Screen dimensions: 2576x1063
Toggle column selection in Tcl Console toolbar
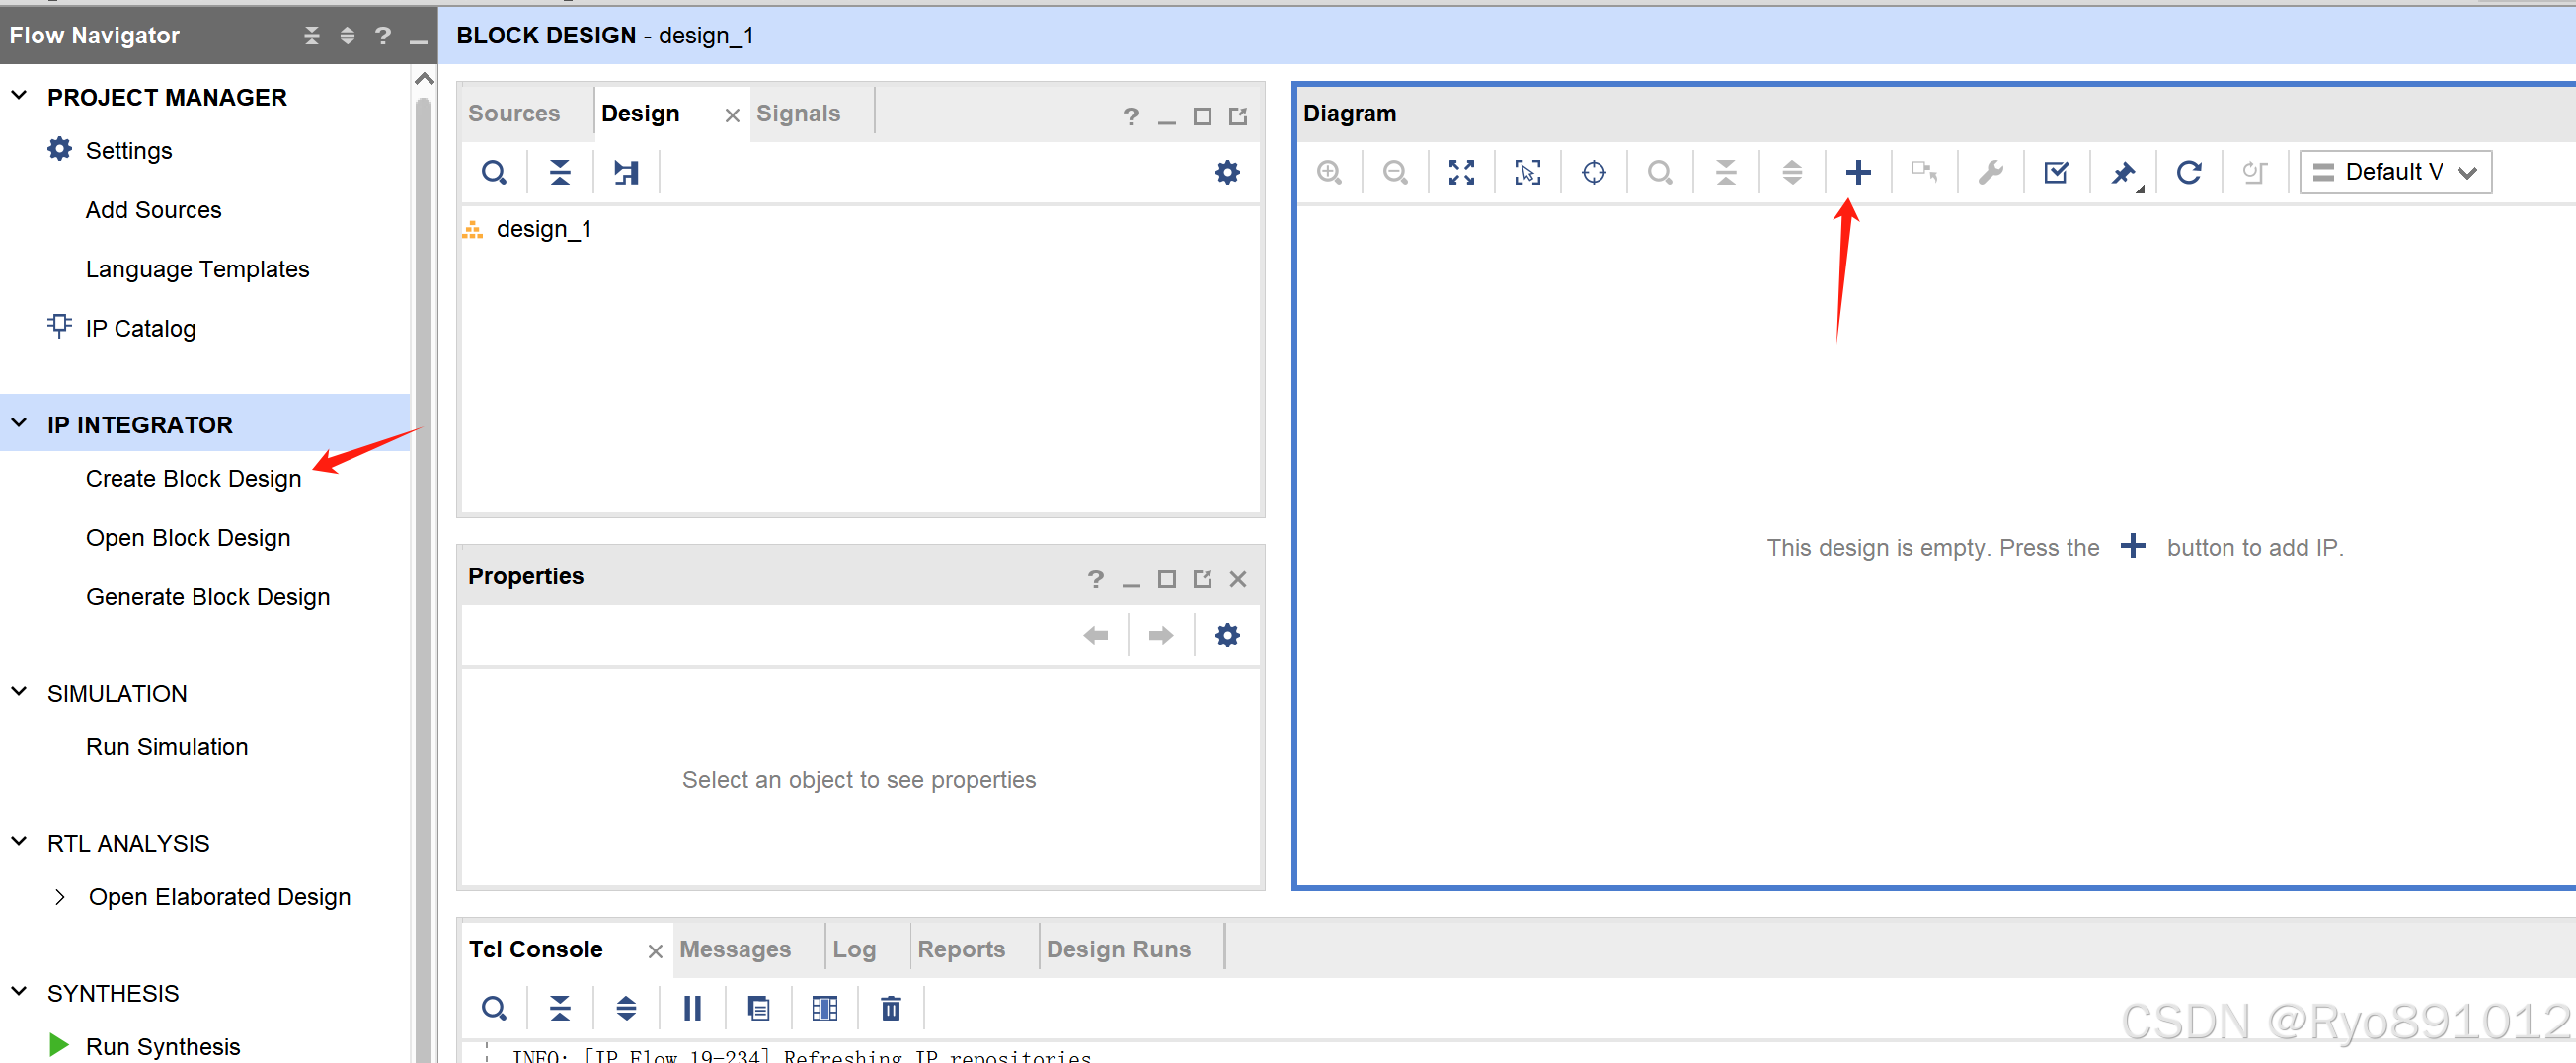click(825, 1008)
